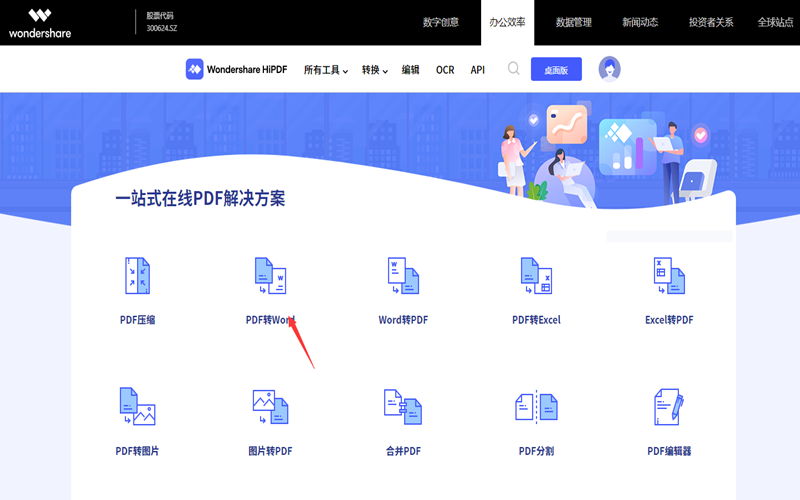
Task: Open the API menu item
Action: click(478, 70)
